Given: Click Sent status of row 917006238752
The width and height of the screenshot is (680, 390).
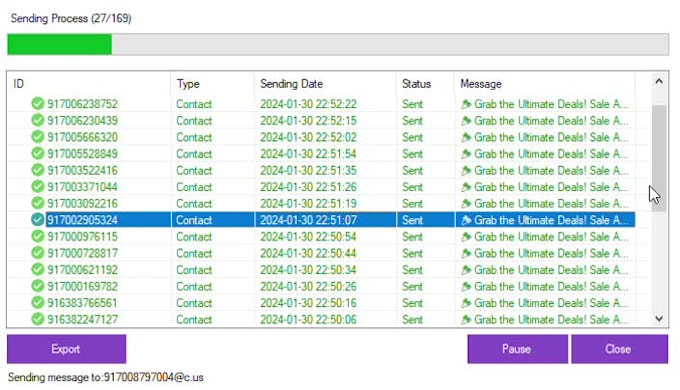Looking at the screenshot, I should [x=412, y=104].
